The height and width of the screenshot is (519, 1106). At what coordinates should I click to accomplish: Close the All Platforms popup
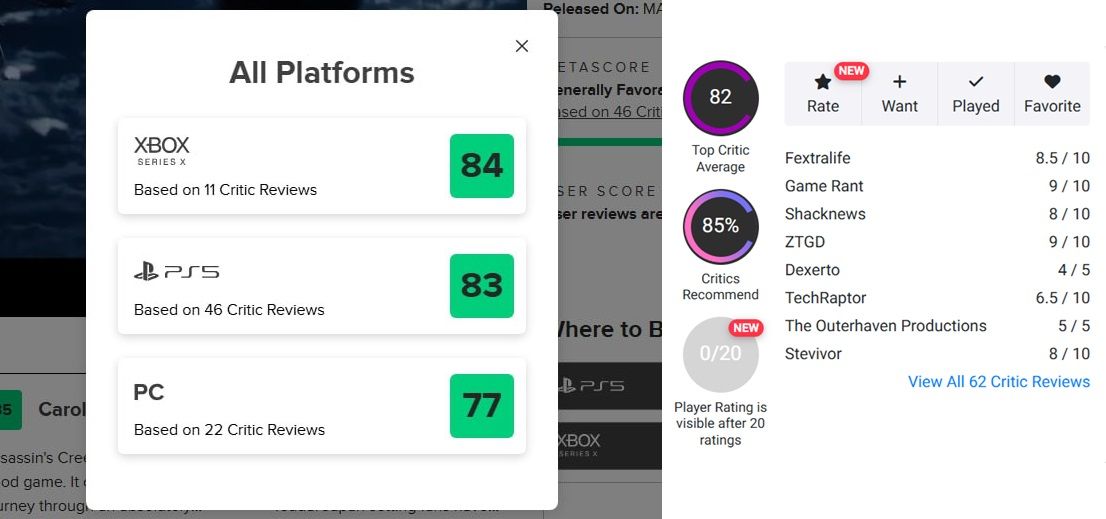click(x=522, y=46)
